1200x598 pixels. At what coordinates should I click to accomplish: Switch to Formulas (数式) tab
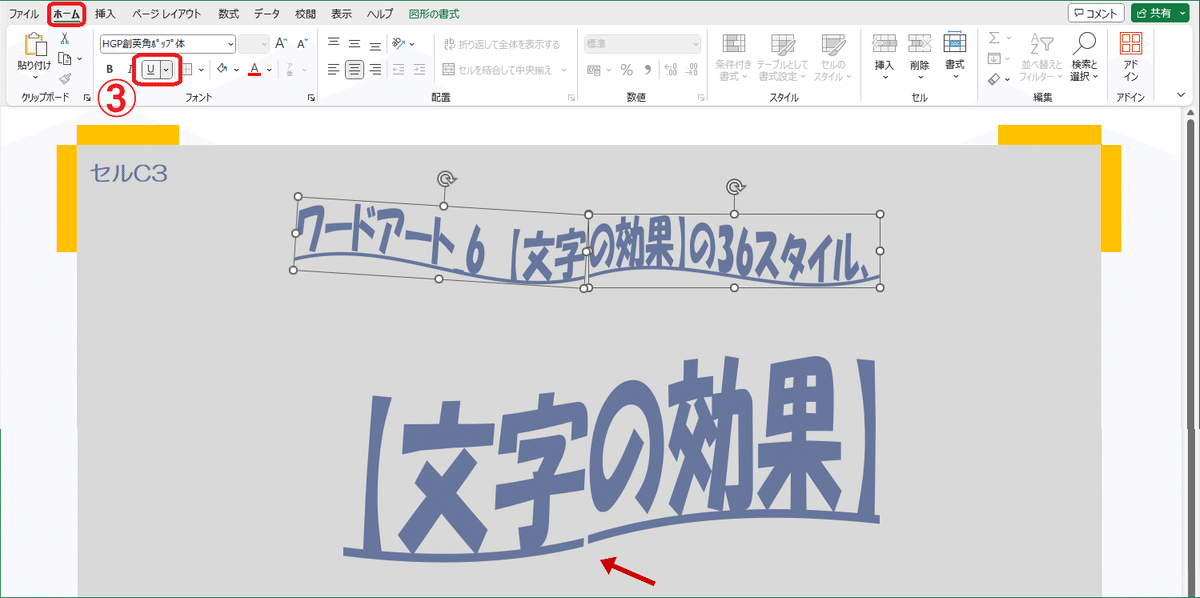point(228,14)
